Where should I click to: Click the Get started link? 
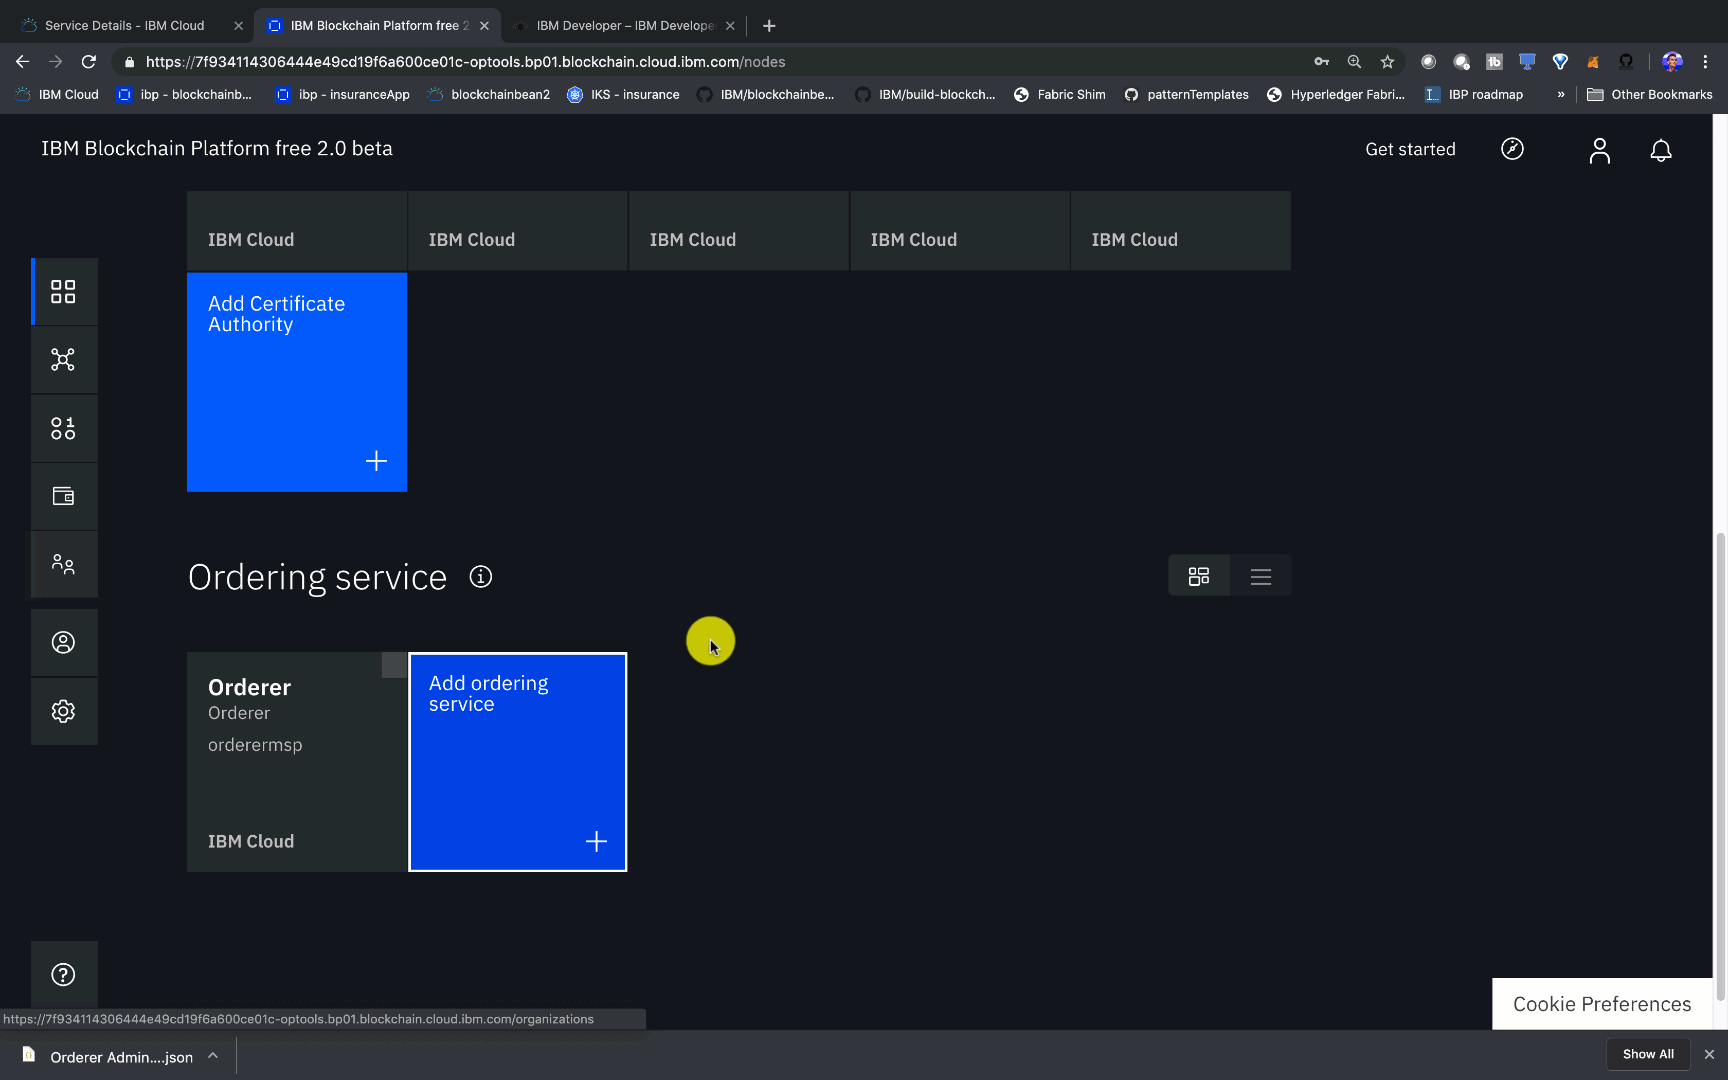[x=1410, y=149]
